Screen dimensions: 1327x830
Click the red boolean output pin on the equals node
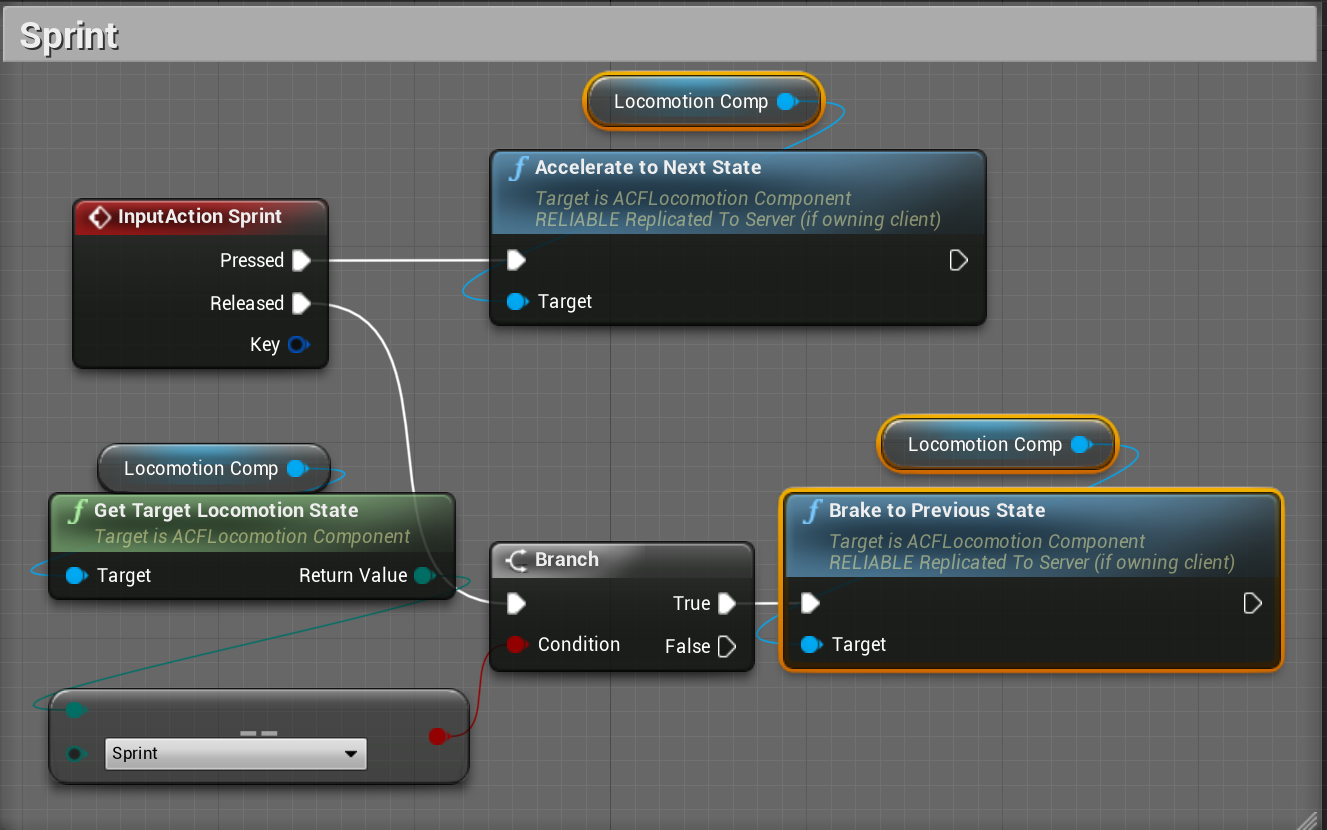click(x=437, y=737)
